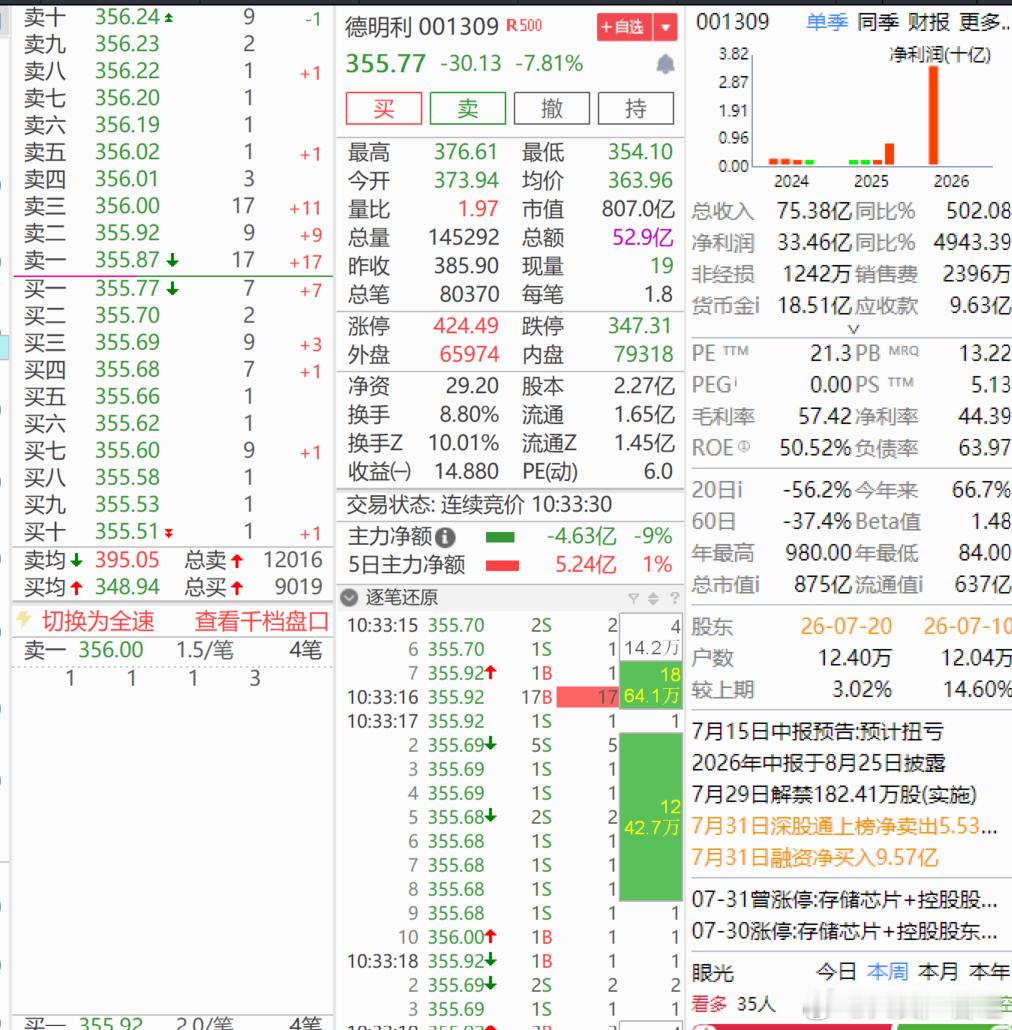Open 07-31曾涨停:存储芯片+控股股... entry
1012x1030 pixels.
(845, 899)
